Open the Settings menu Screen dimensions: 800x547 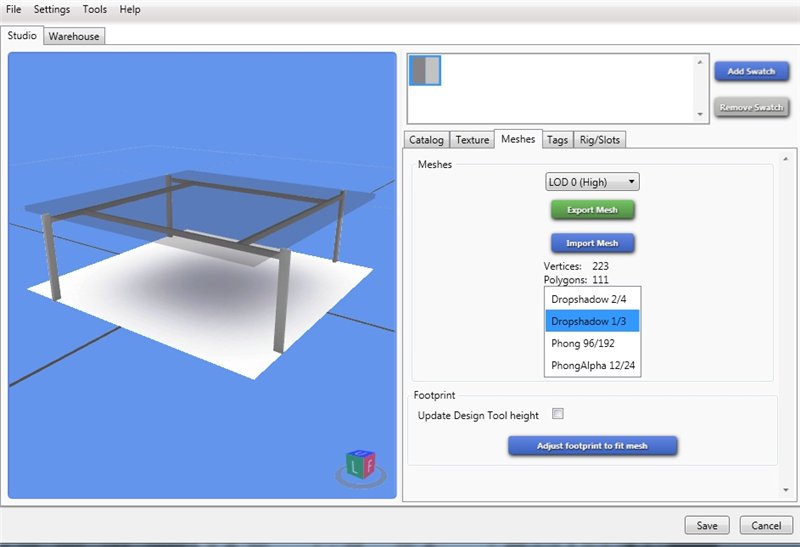coord(52,9)
